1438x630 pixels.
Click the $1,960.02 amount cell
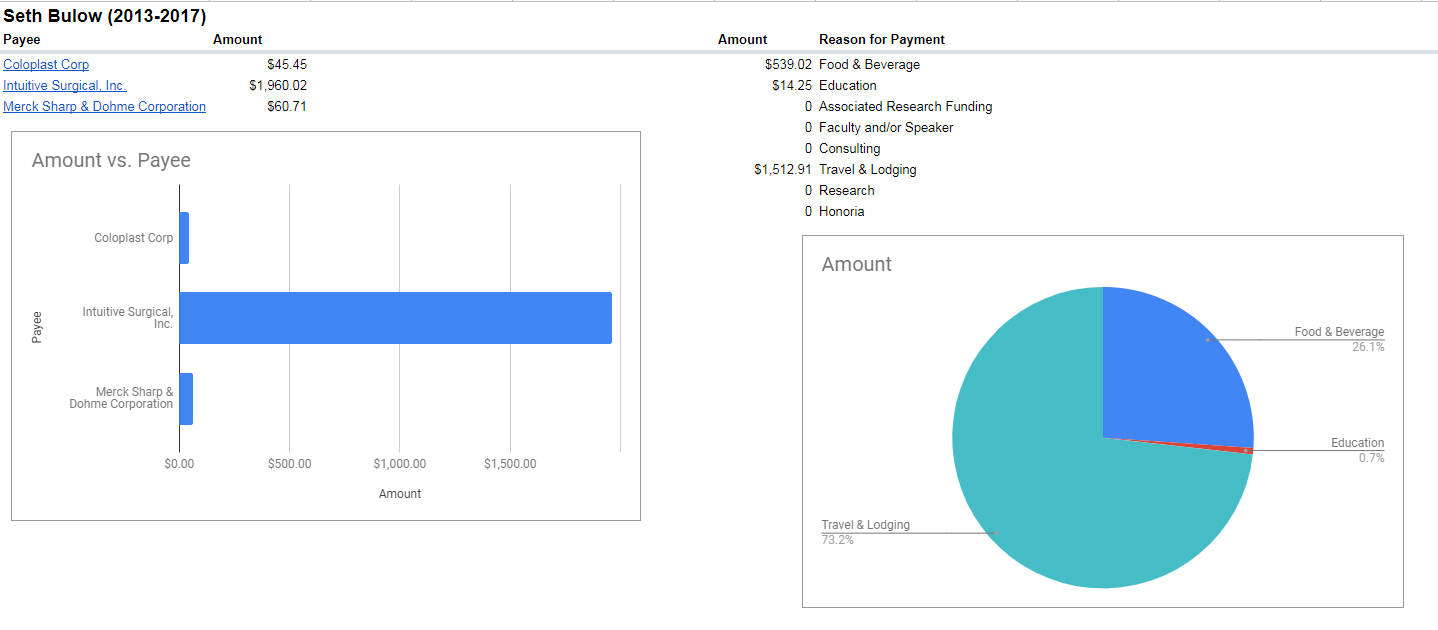tap(278, 86)
